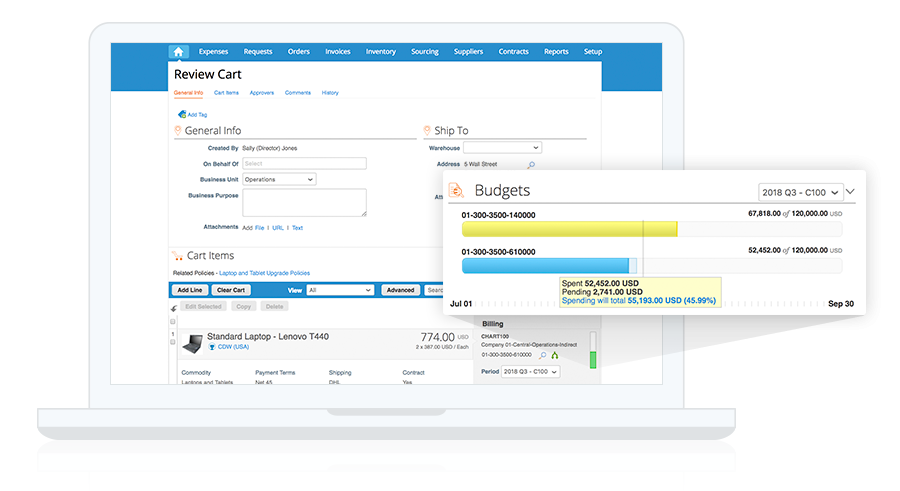Collapse the Budgets panel using the chevron
The image size is (900, 491).
point(851,191)
